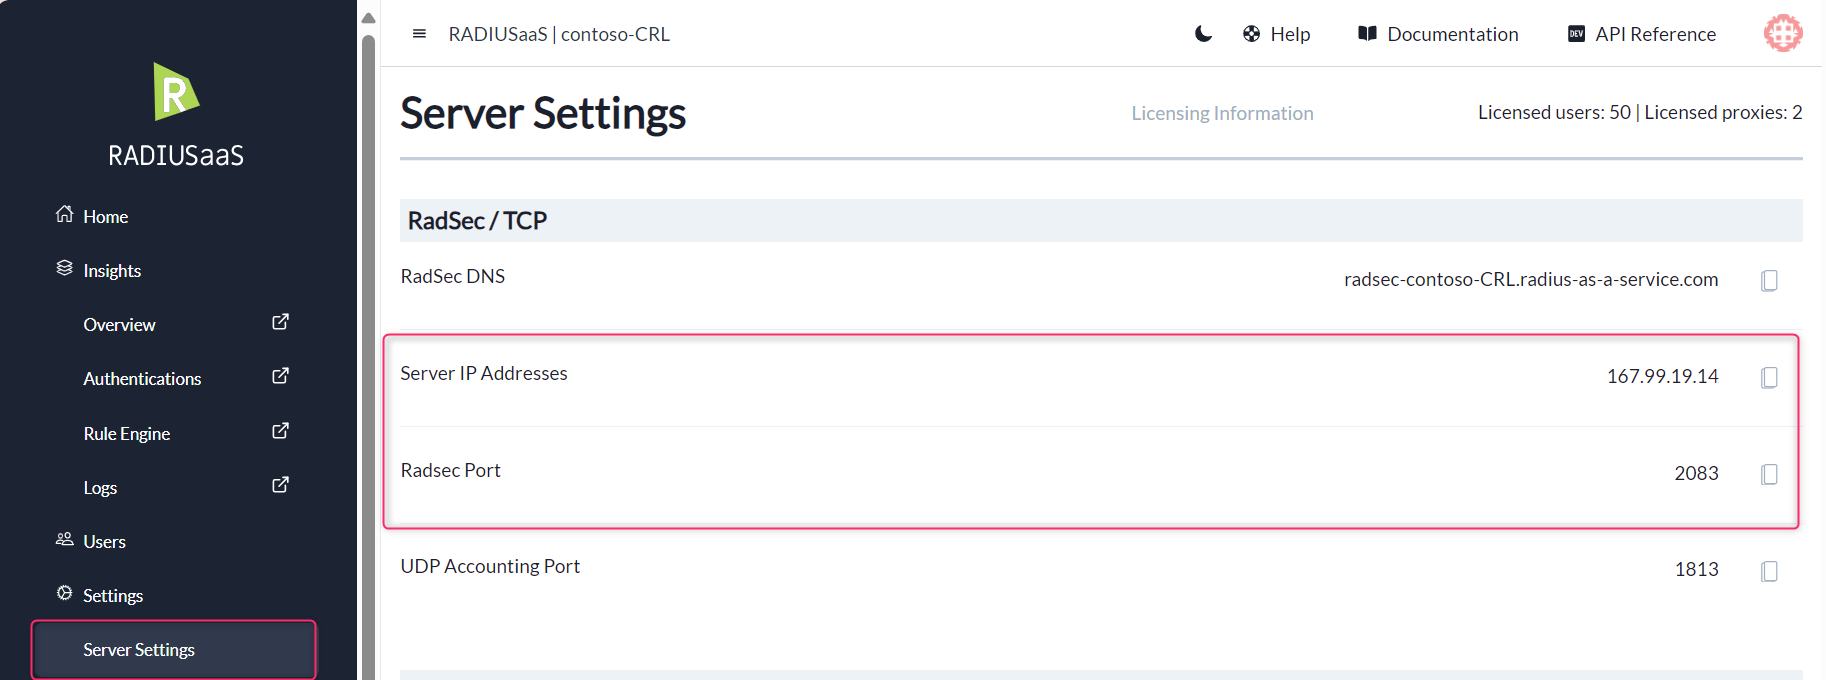Open the Authentications page

[x=142, y=379]
